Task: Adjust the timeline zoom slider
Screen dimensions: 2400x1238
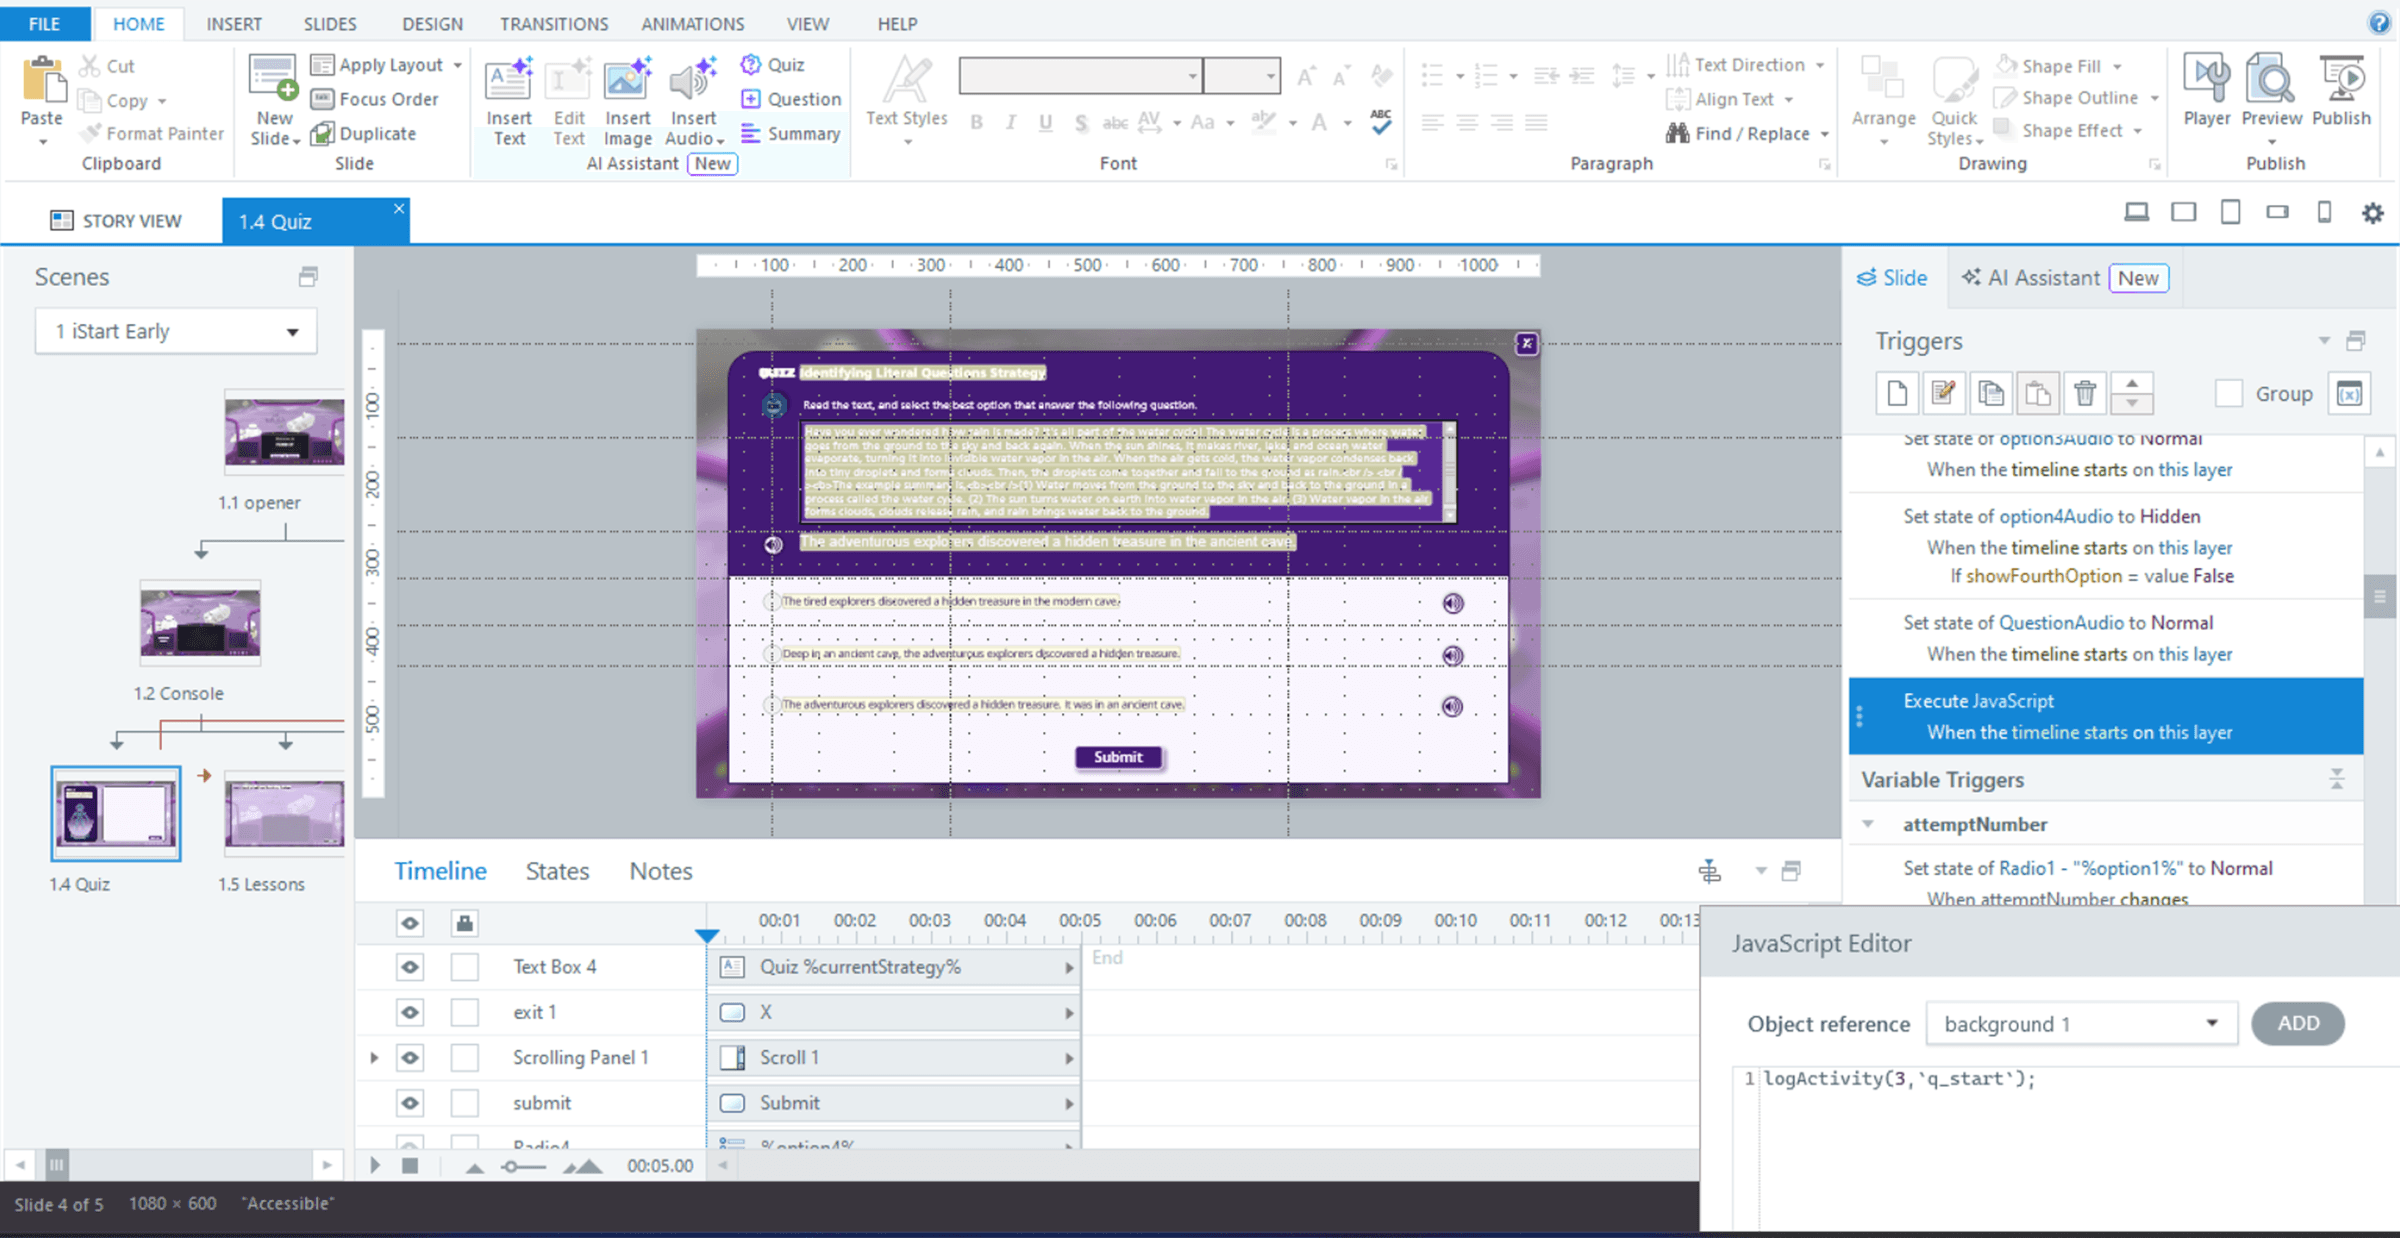Action: click(x=511, y=1166)
